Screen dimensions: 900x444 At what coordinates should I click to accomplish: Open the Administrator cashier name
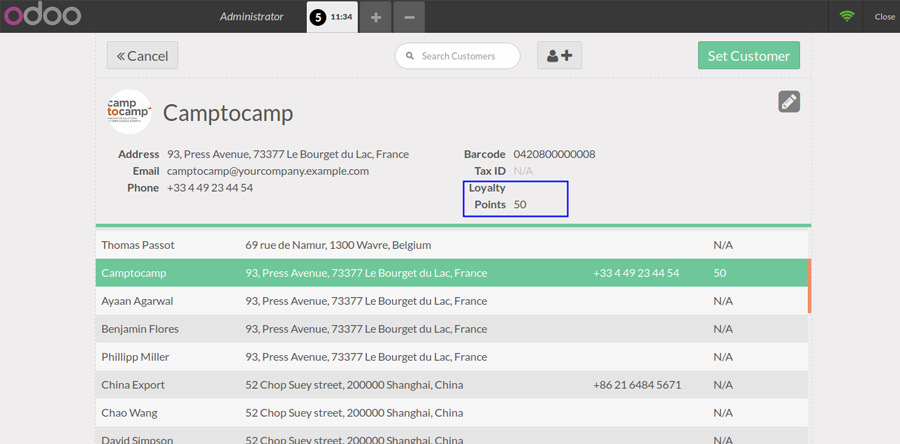click(x=251, y=17)
